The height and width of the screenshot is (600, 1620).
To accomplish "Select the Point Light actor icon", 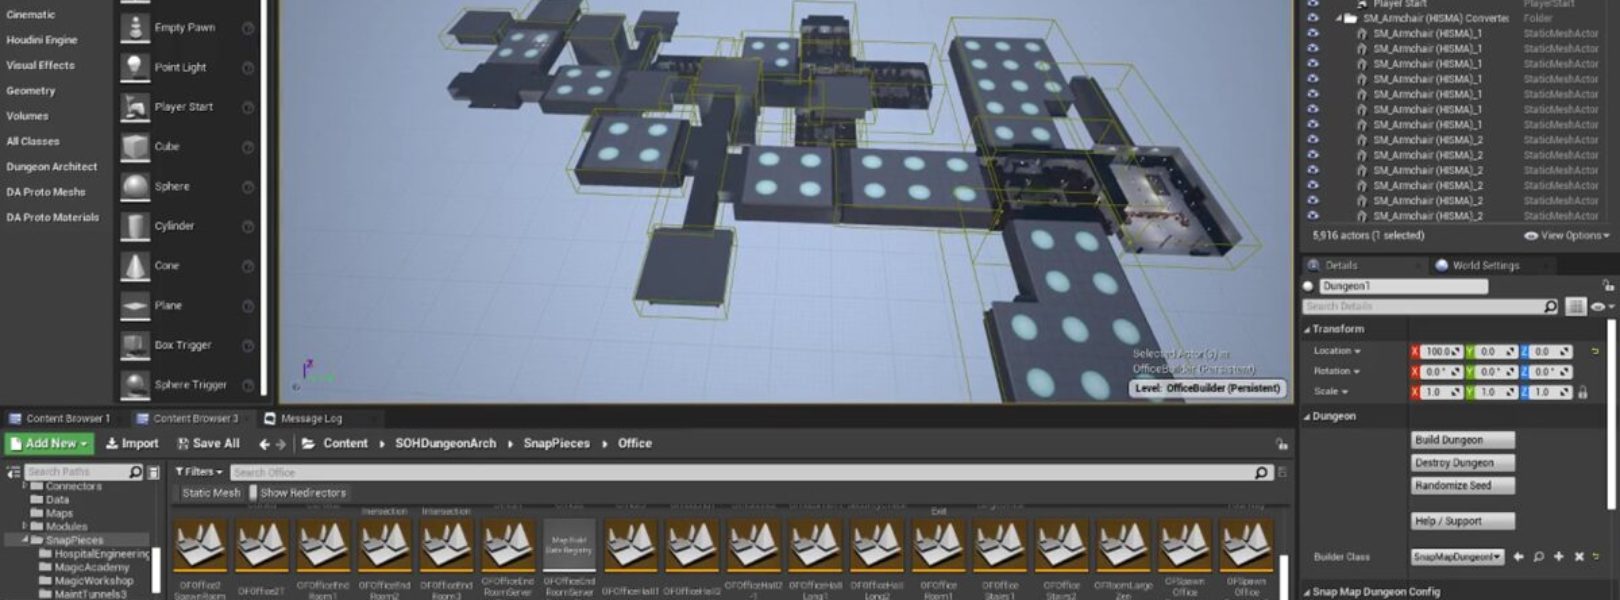I will (134, 67).
